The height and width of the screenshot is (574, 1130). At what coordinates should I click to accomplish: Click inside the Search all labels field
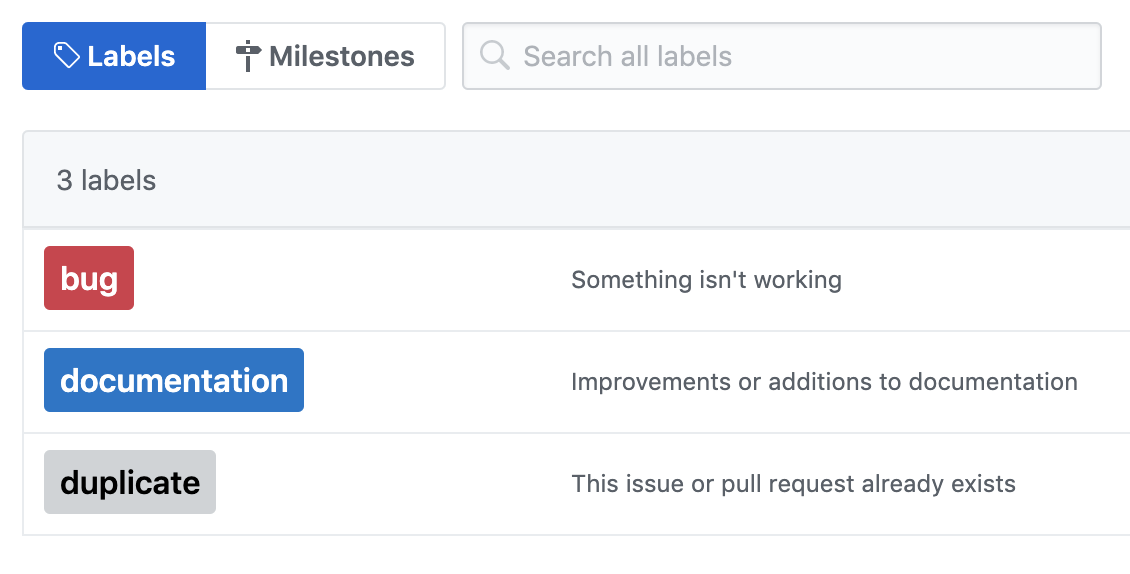click(x=782, y=56)
